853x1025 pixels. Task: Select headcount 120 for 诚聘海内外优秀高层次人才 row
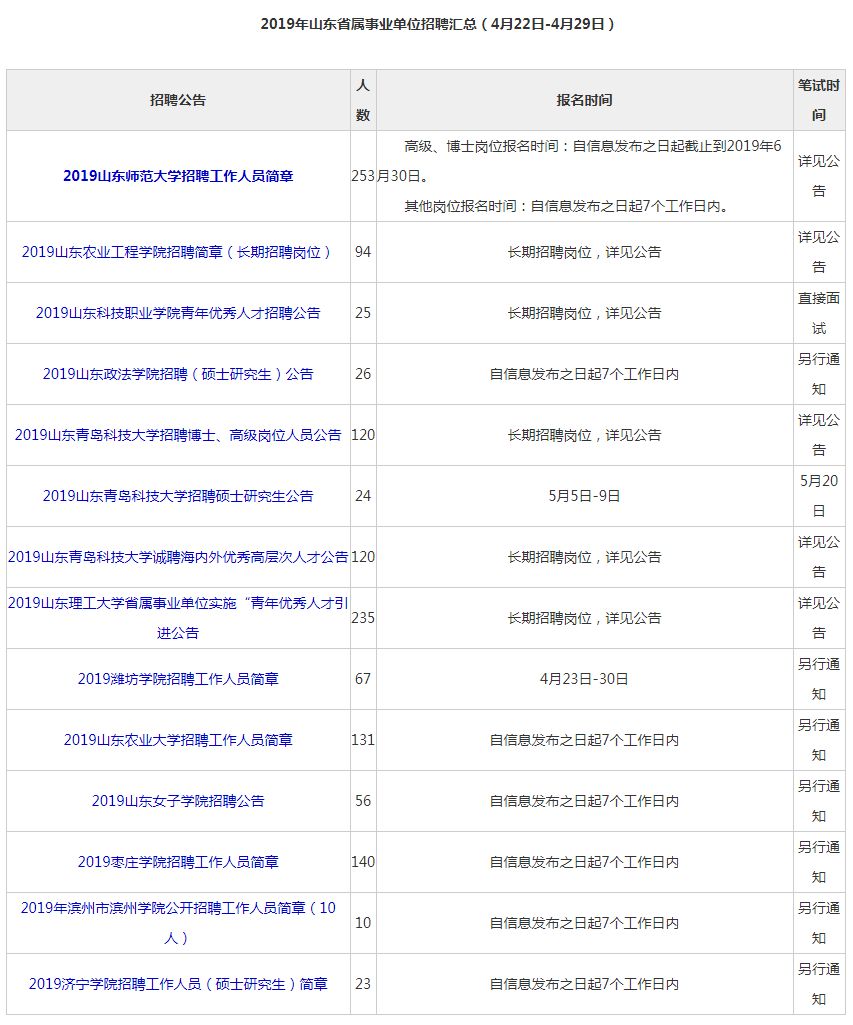(363, 557)
